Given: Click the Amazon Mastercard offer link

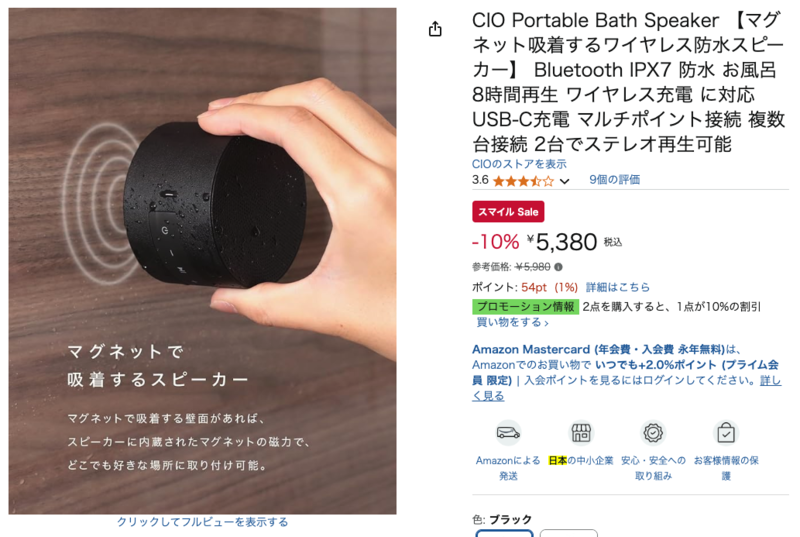Looking at the screenshot, I should (x=598, y=349).
